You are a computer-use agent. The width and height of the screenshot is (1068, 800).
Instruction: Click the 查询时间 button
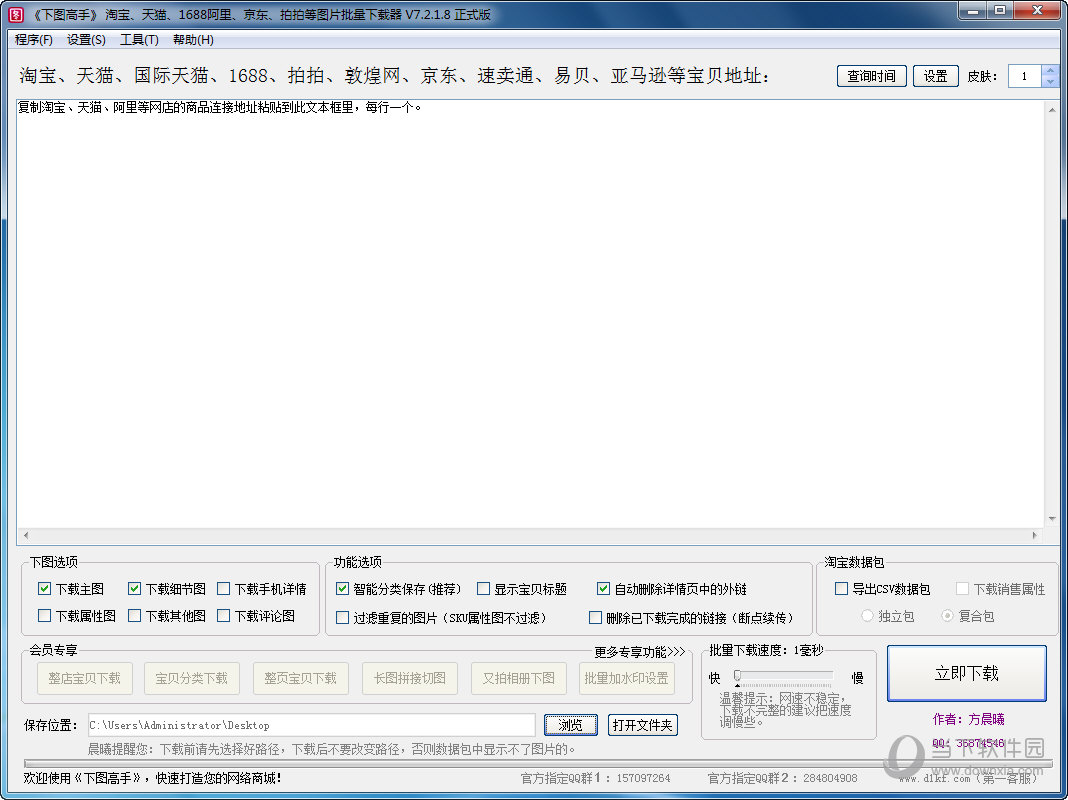click(871, 76)
